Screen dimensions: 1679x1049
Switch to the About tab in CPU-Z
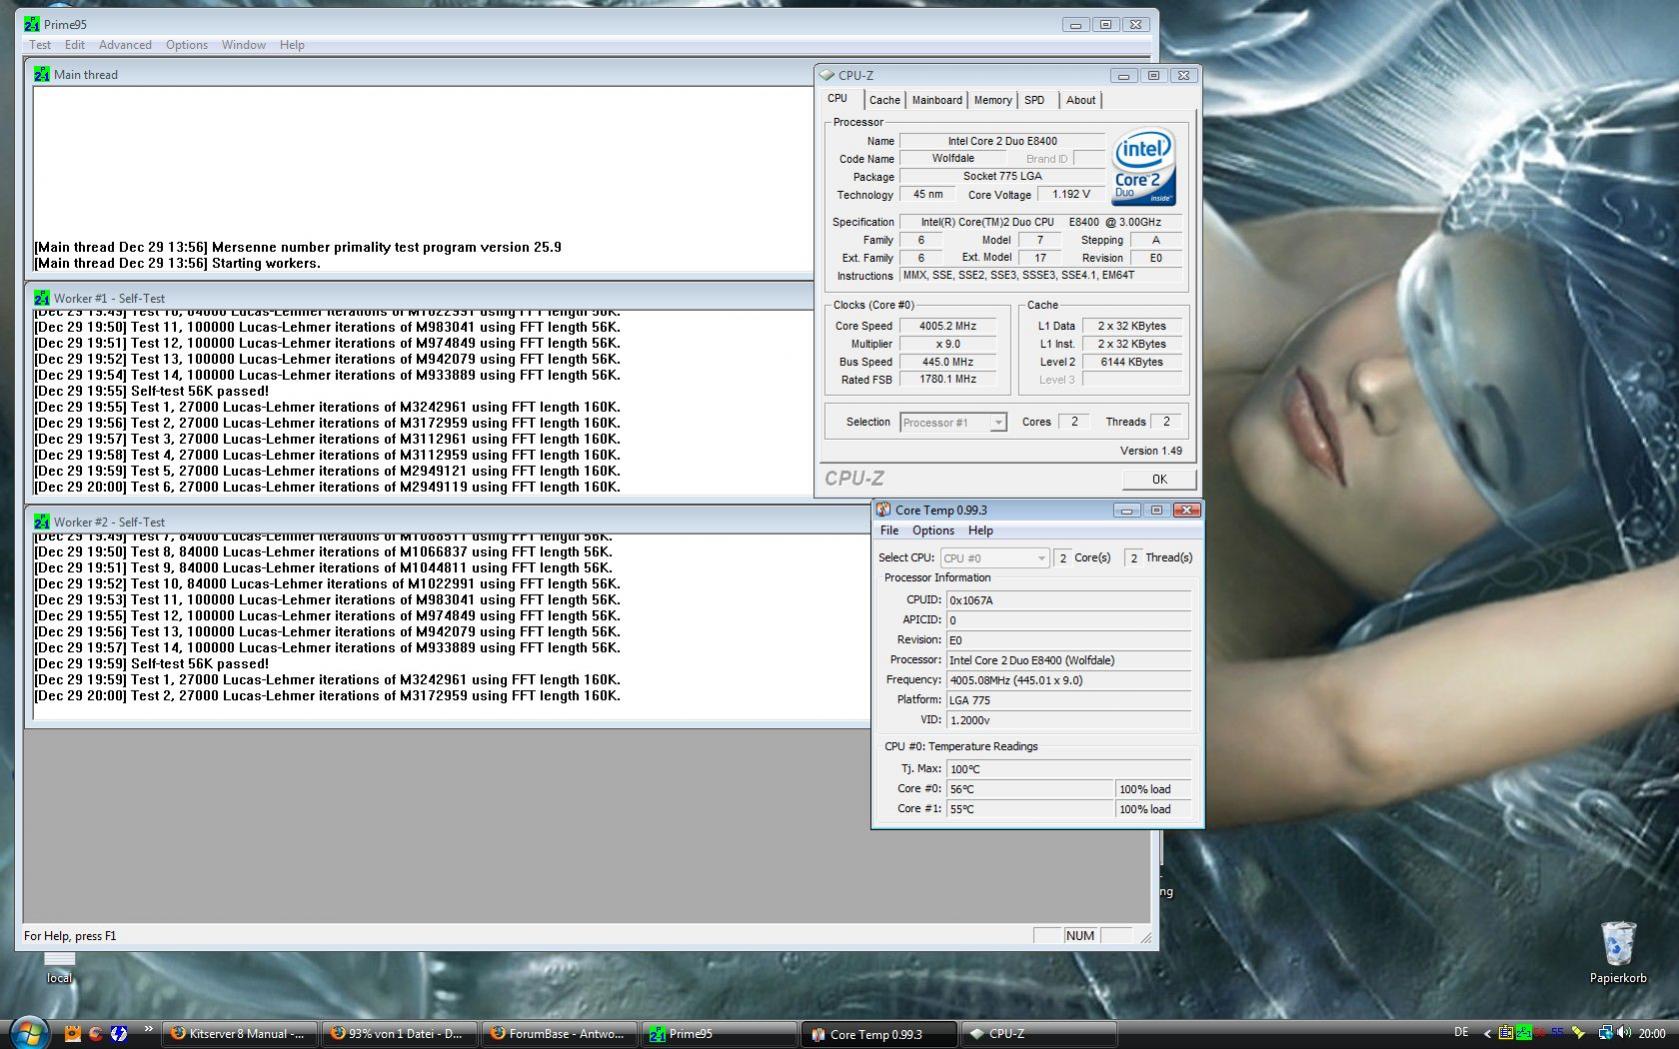(1080, 100)
